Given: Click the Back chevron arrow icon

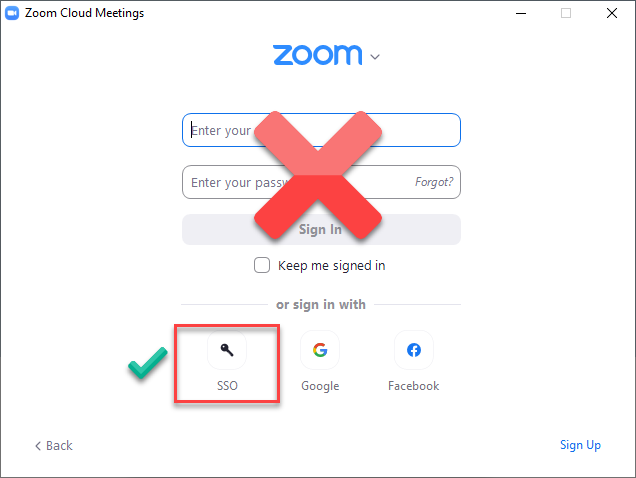Looking at the screenshot, I should [38, 446].
